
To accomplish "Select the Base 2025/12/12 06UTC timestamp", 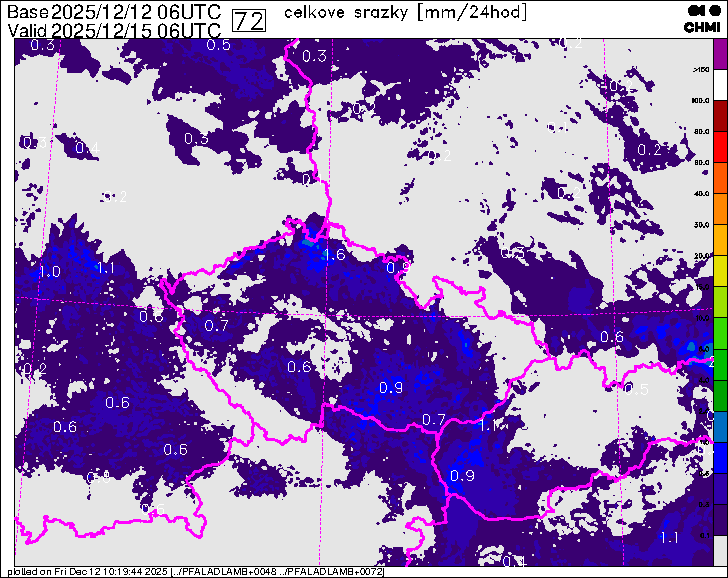I will 114,12.
